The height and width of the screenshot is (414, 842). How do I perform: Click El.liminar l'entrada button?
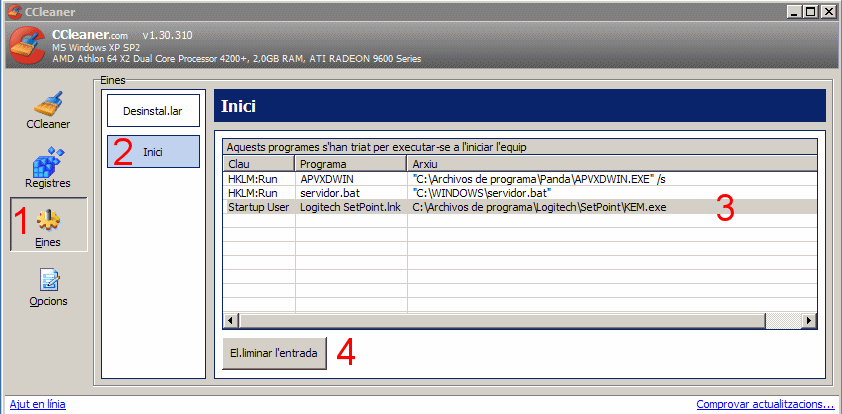pos(274,353)
